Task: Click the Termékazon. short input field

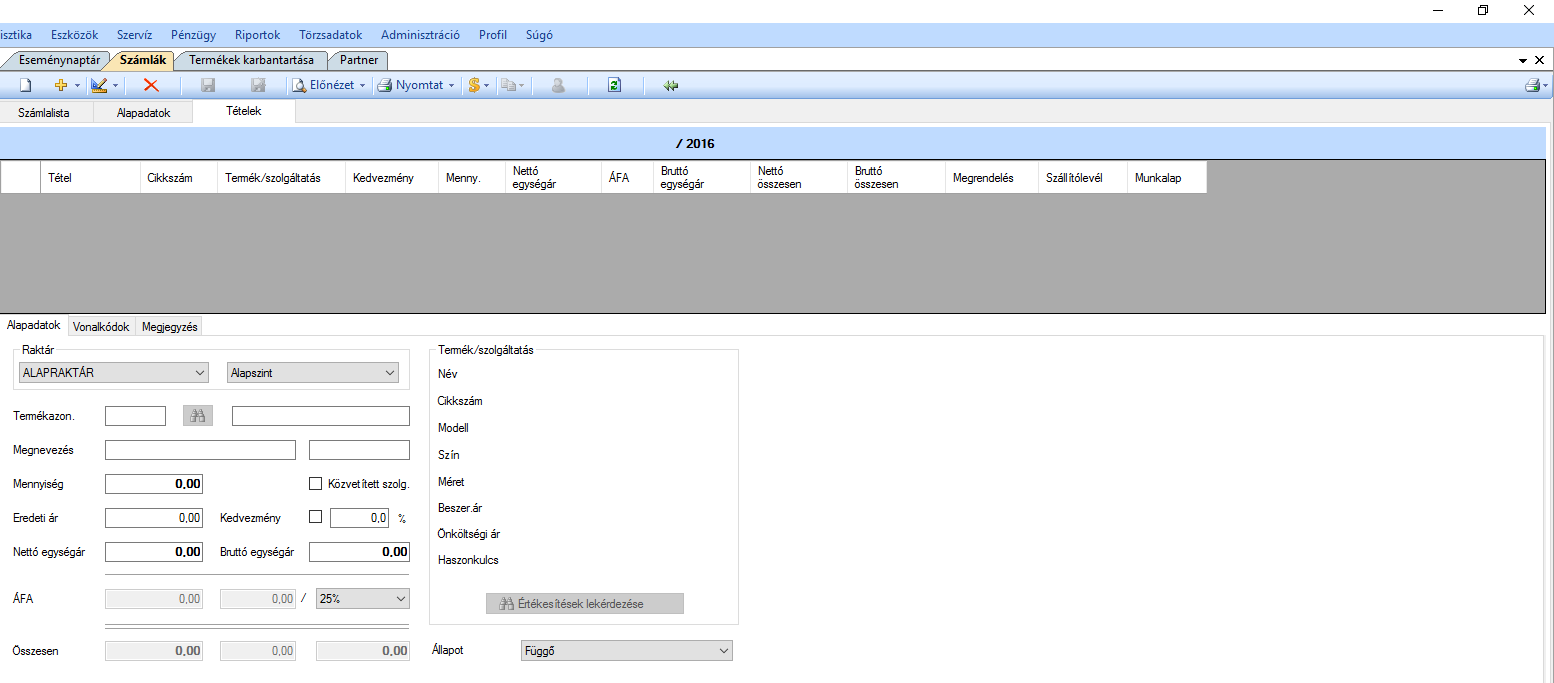Action: coord(135,416)
